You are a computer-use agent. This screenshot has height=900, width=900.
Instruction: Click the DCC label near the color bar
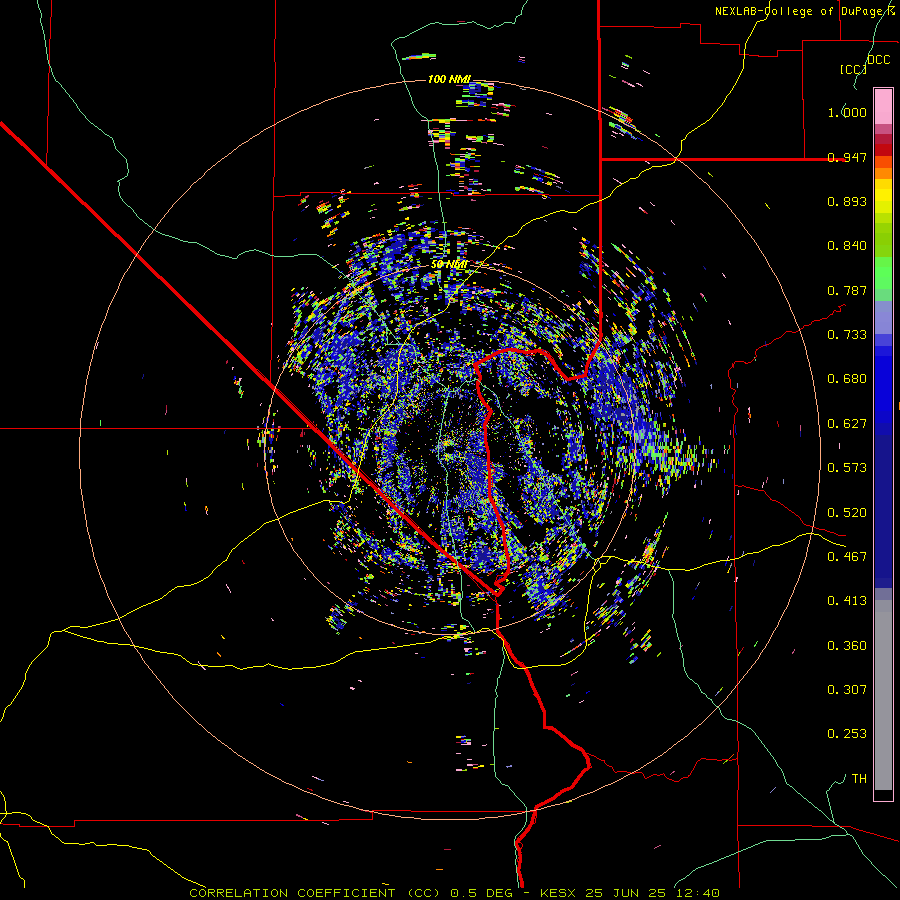pos(879,60)
